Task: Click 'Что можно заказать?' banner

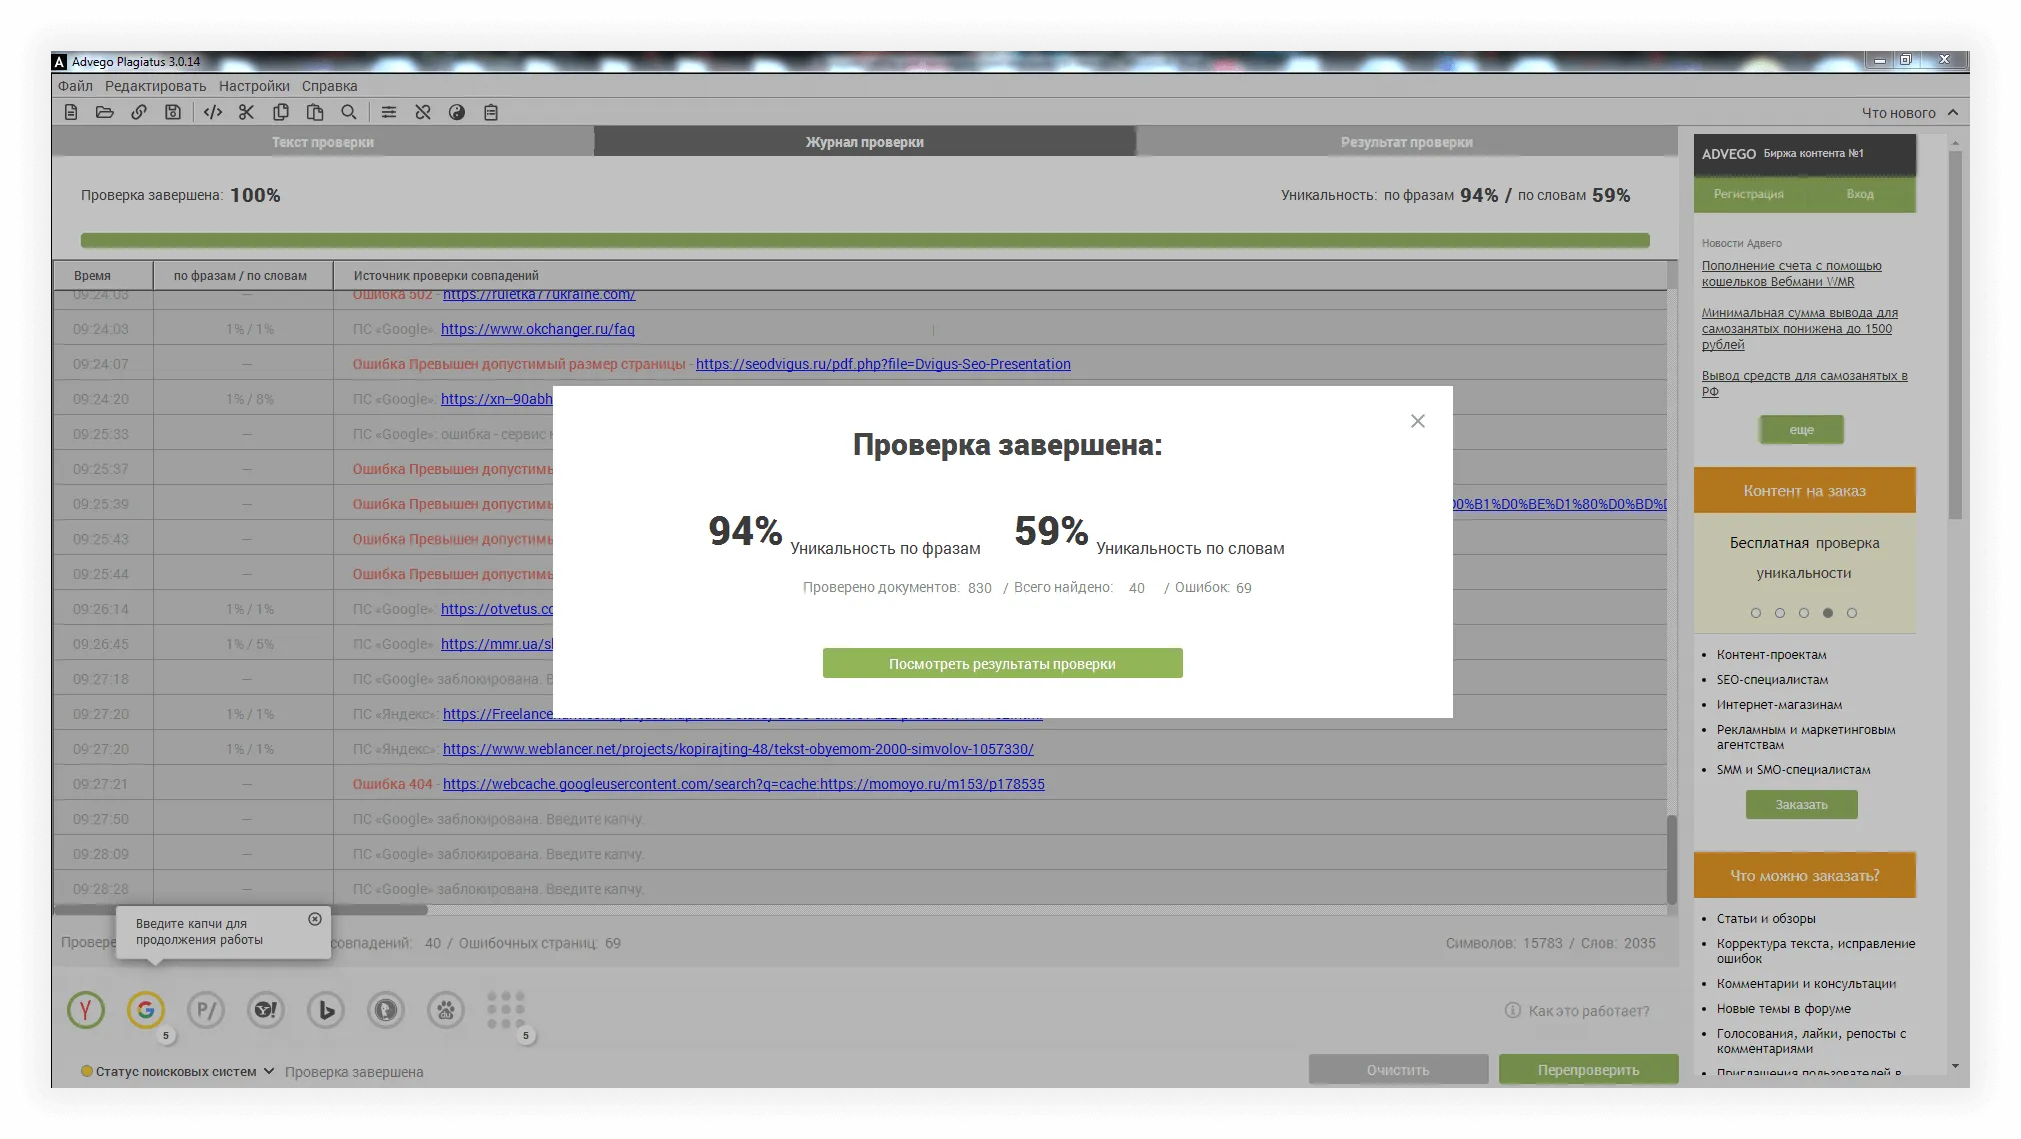Action: 1804,875
